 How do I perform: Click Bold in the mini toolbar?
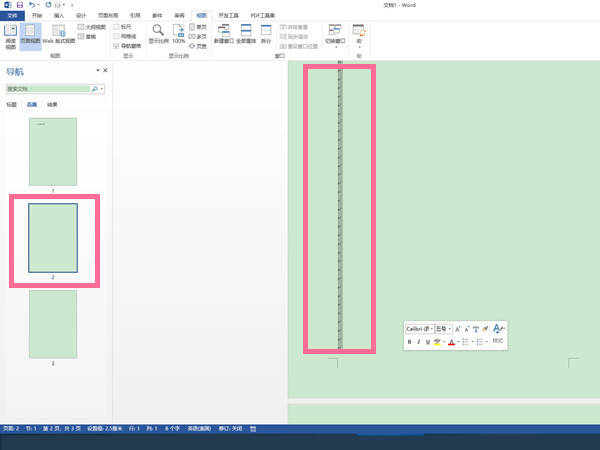coord(409,342)
